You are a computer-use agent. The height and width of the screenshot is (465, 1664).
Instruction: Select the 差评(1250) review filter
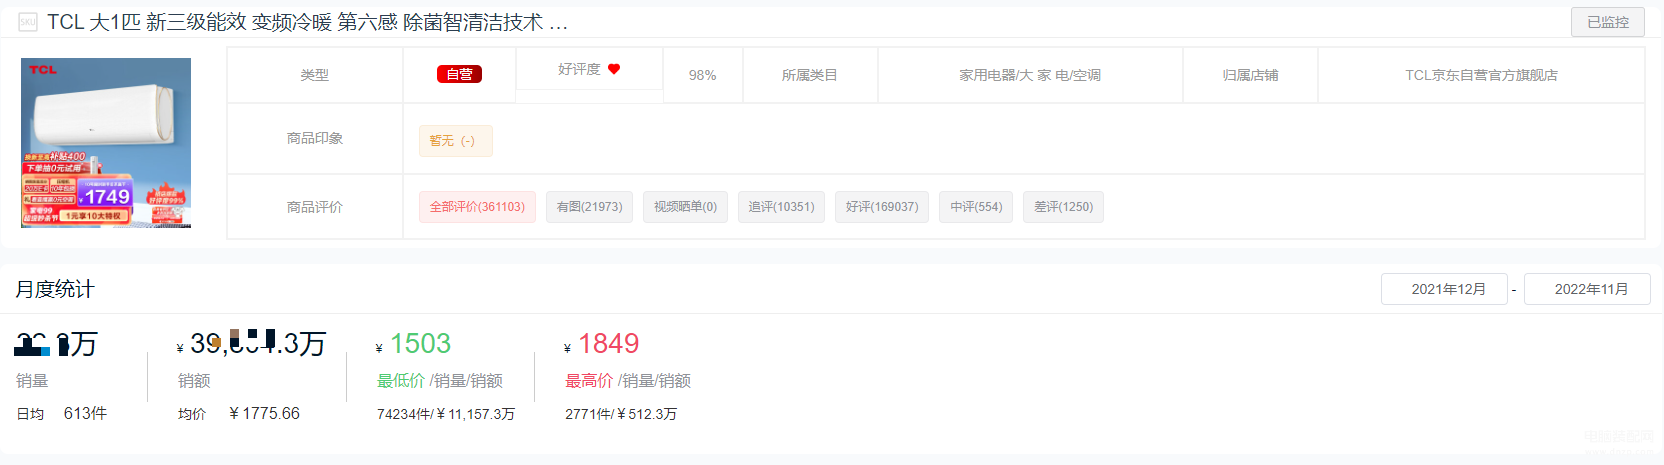coord(1063,207)
